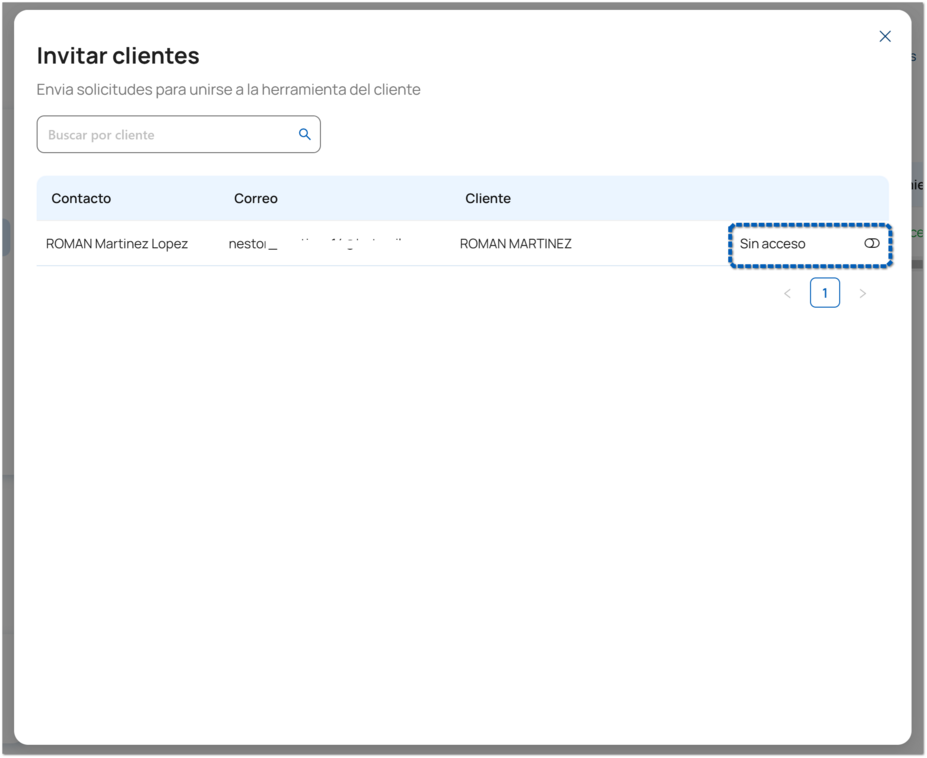
Task: Go to next page arrow
Action: pos(862,293)
